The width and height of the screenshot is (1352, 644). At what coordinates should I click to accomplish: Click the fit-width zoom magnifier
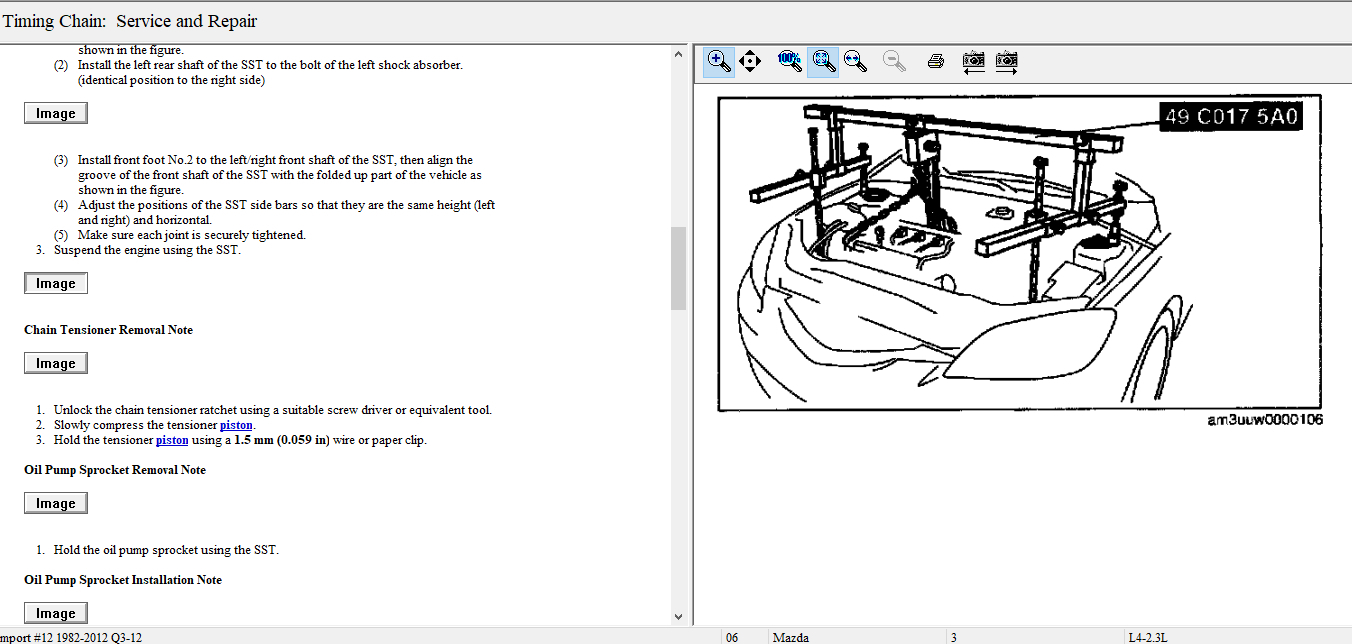click(855, 61)
